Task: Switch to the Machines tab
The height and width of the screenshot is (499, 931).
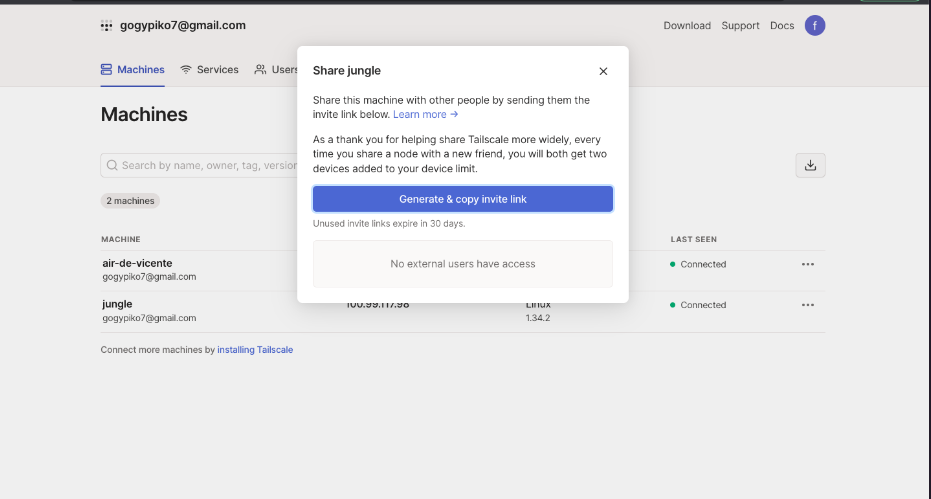Action: [x=132, y=70]
